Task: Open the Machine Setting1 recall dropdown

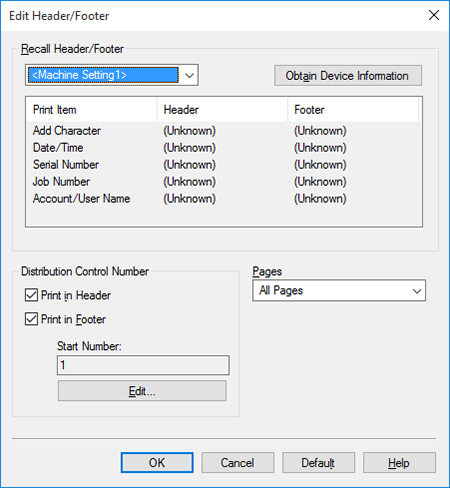Action: click(112, 75)
